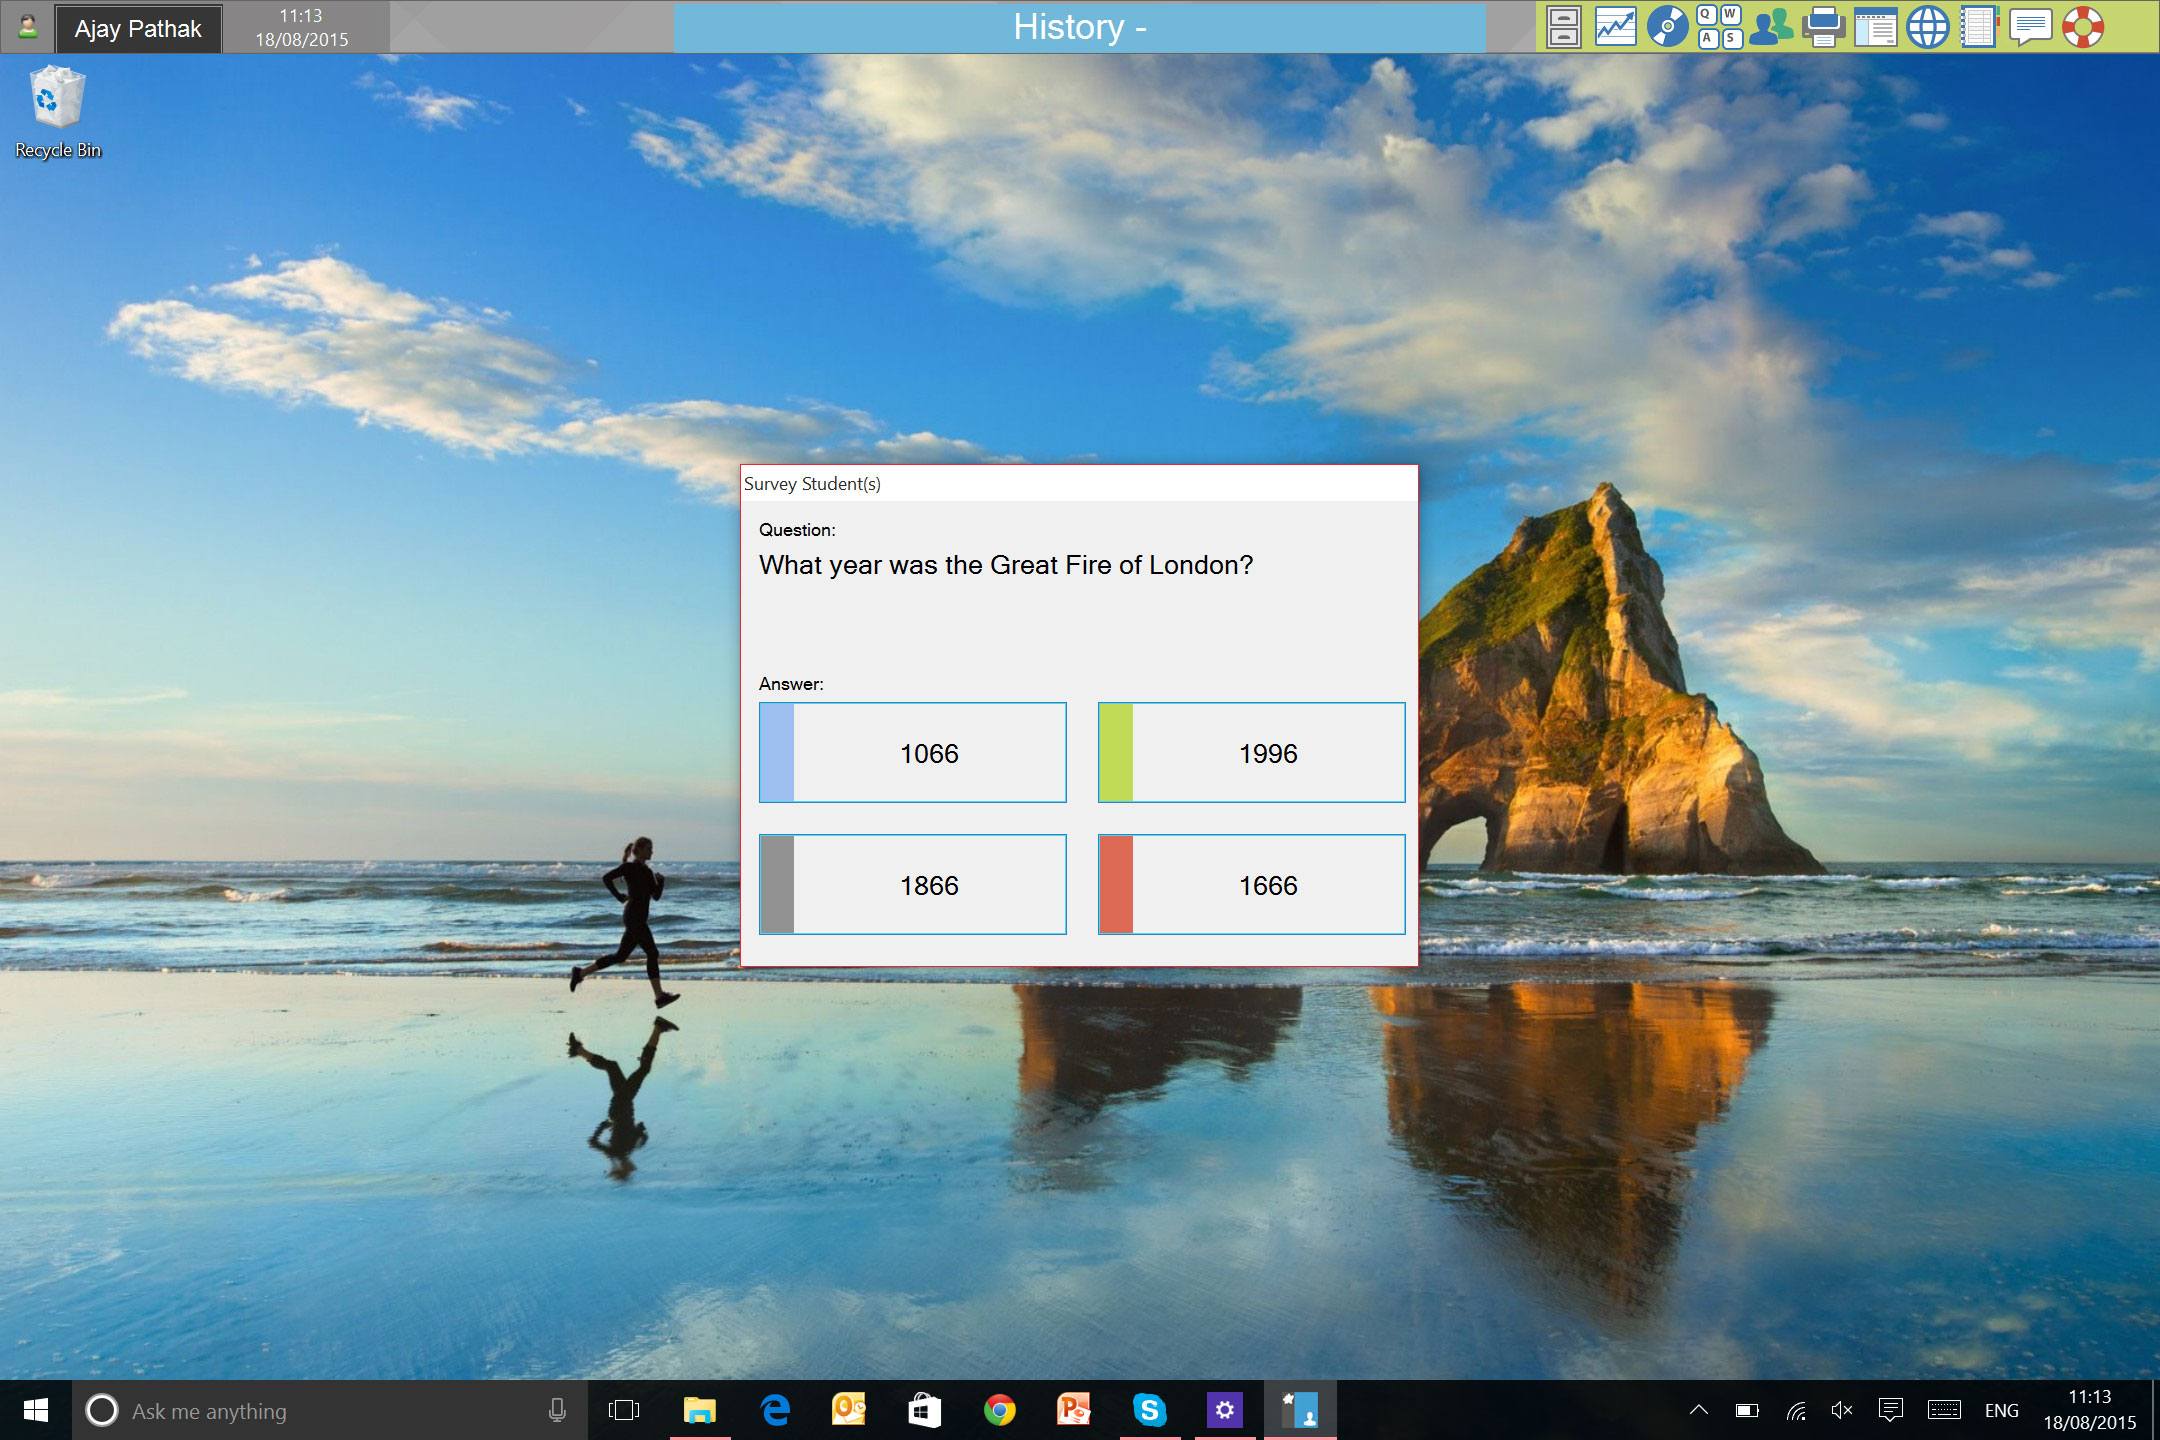Viewport: 2160px width, 1440px height.
Task: Click the two-people group icon
Action: 1771,27
